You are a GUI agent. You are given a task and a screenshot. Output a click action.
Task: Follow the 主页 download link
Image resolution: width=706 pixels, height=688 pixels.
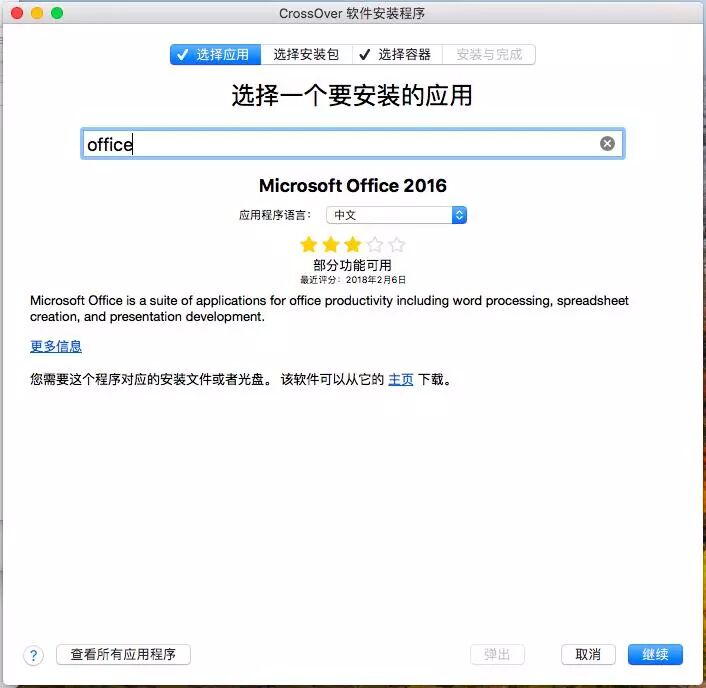tap(400, 379)
